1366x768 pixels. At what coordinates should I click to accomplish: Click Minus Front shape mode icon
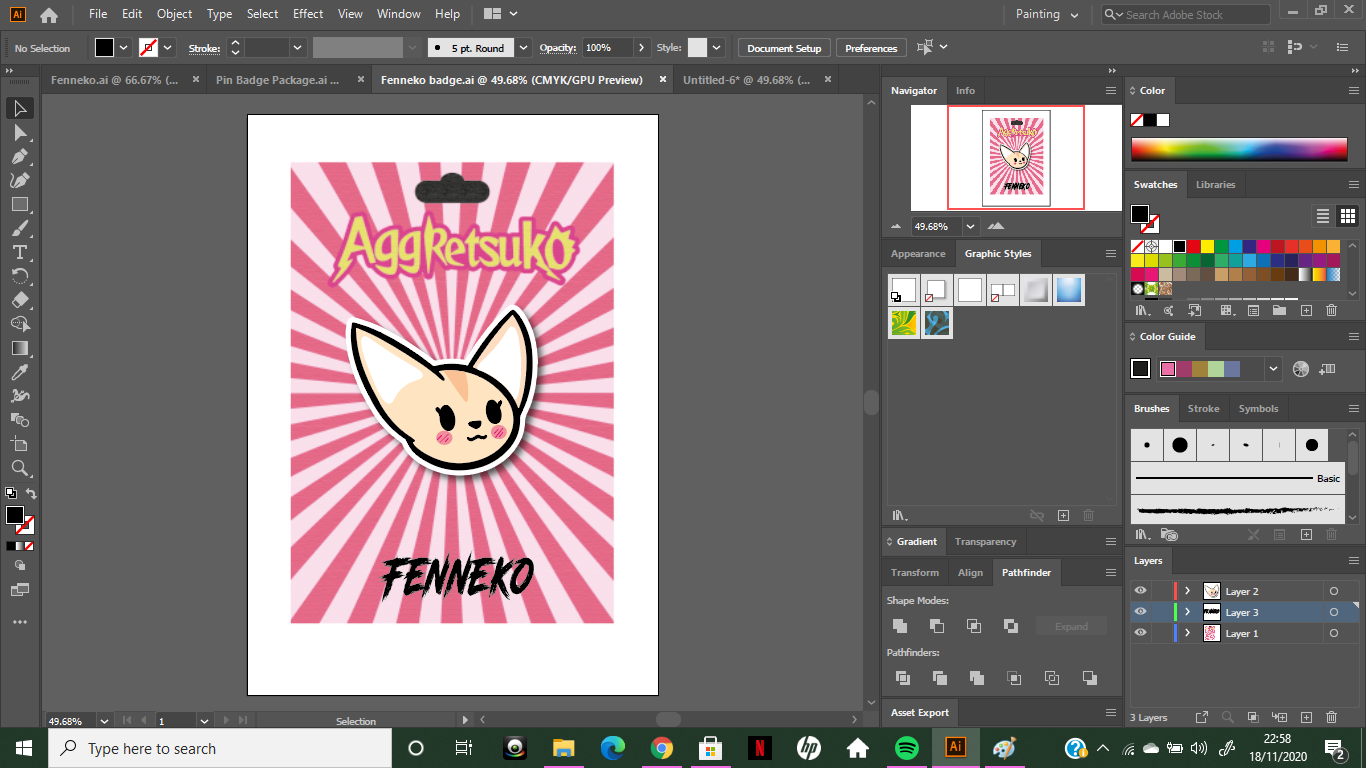coord(937,626)
